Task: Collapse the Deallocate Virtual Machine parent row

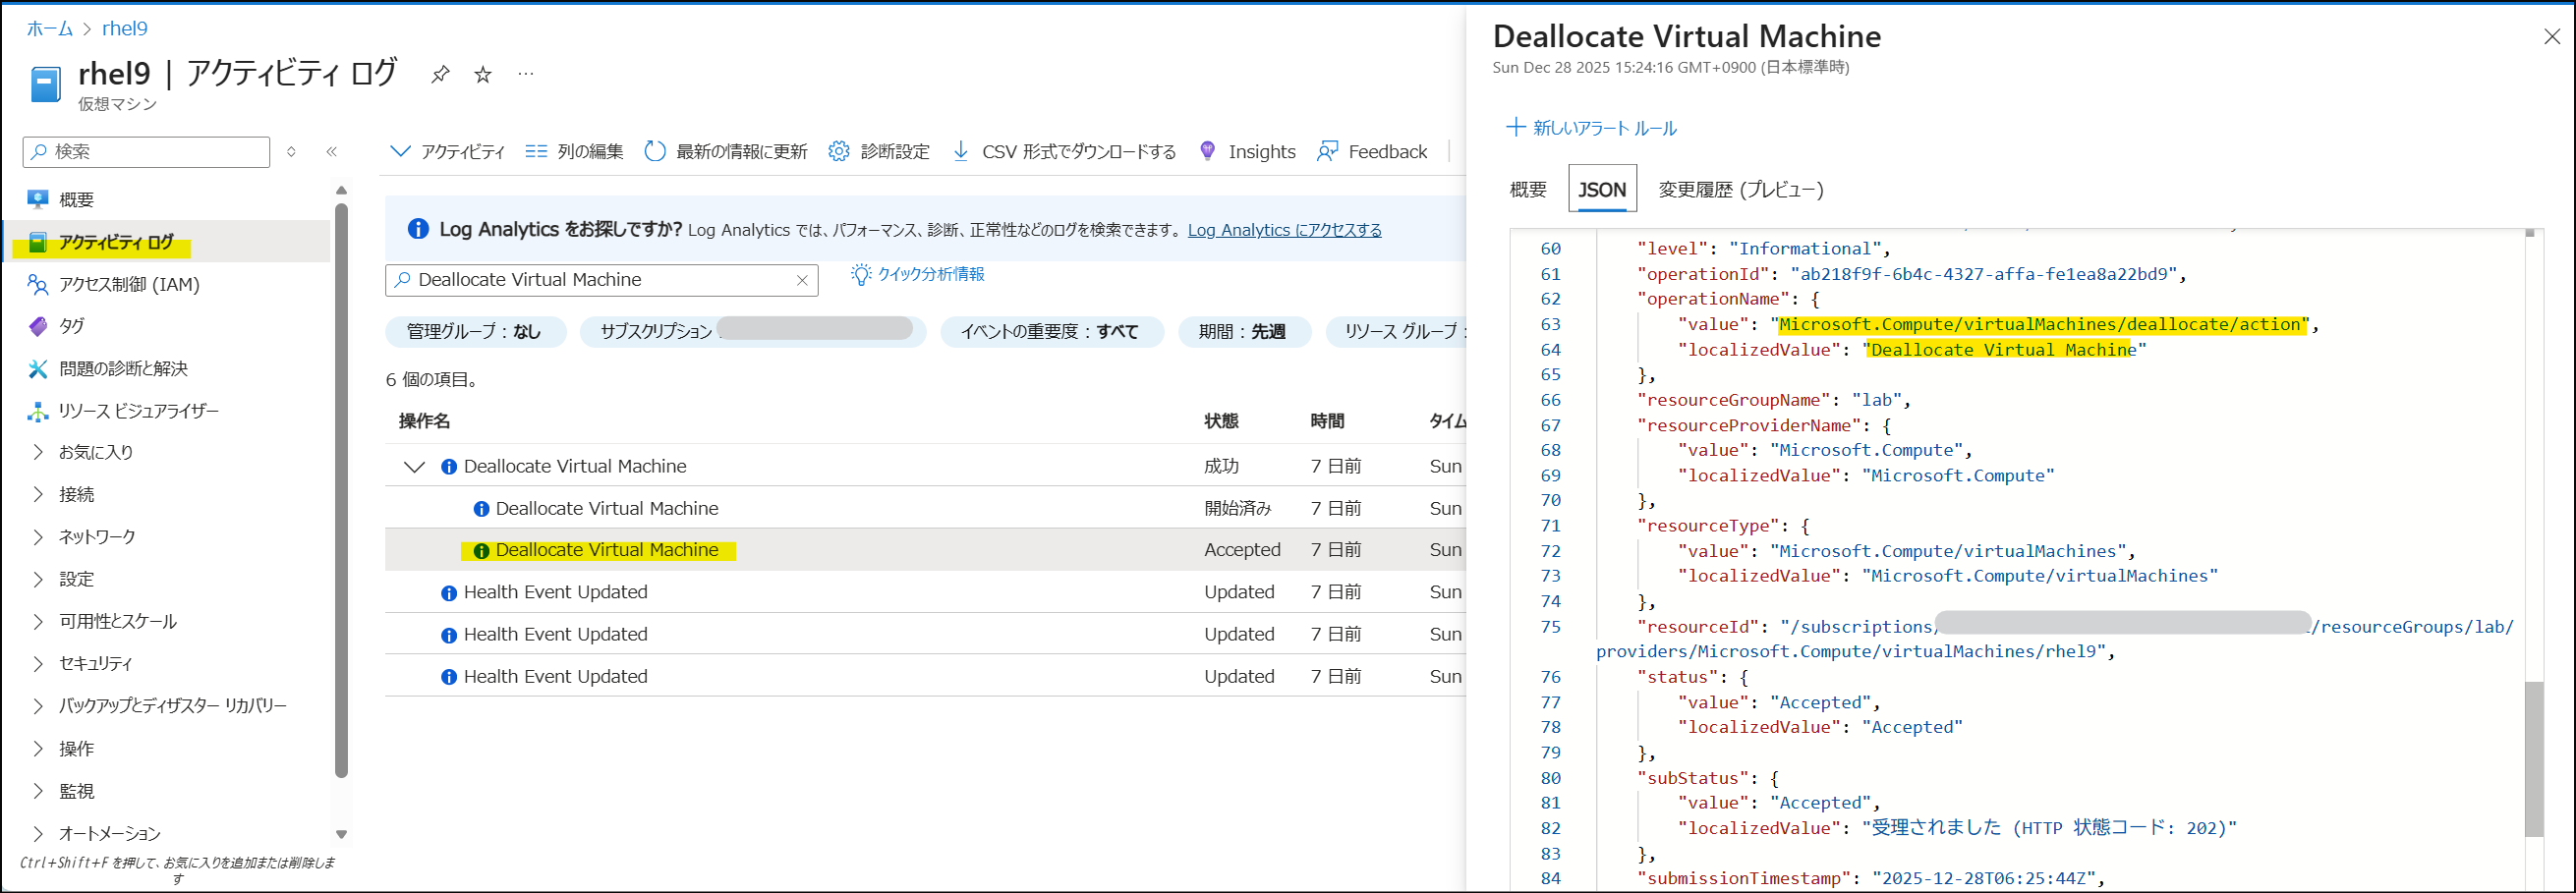Action: coord(414,467)
